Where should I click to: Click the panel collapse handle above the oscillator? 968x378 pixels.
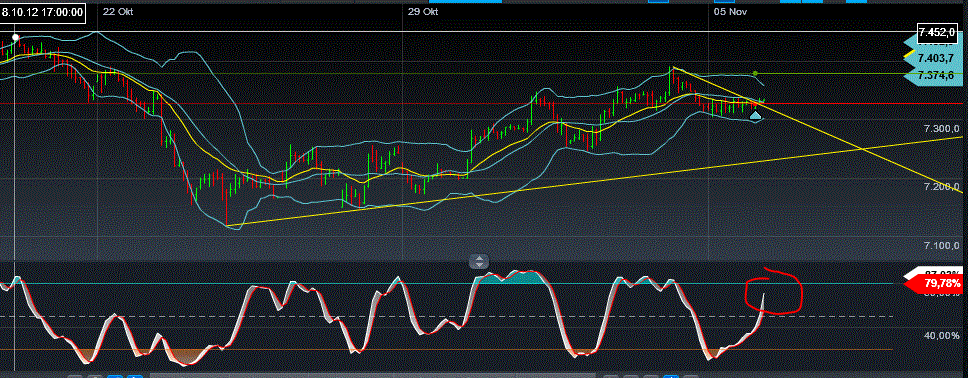point(479,261)
